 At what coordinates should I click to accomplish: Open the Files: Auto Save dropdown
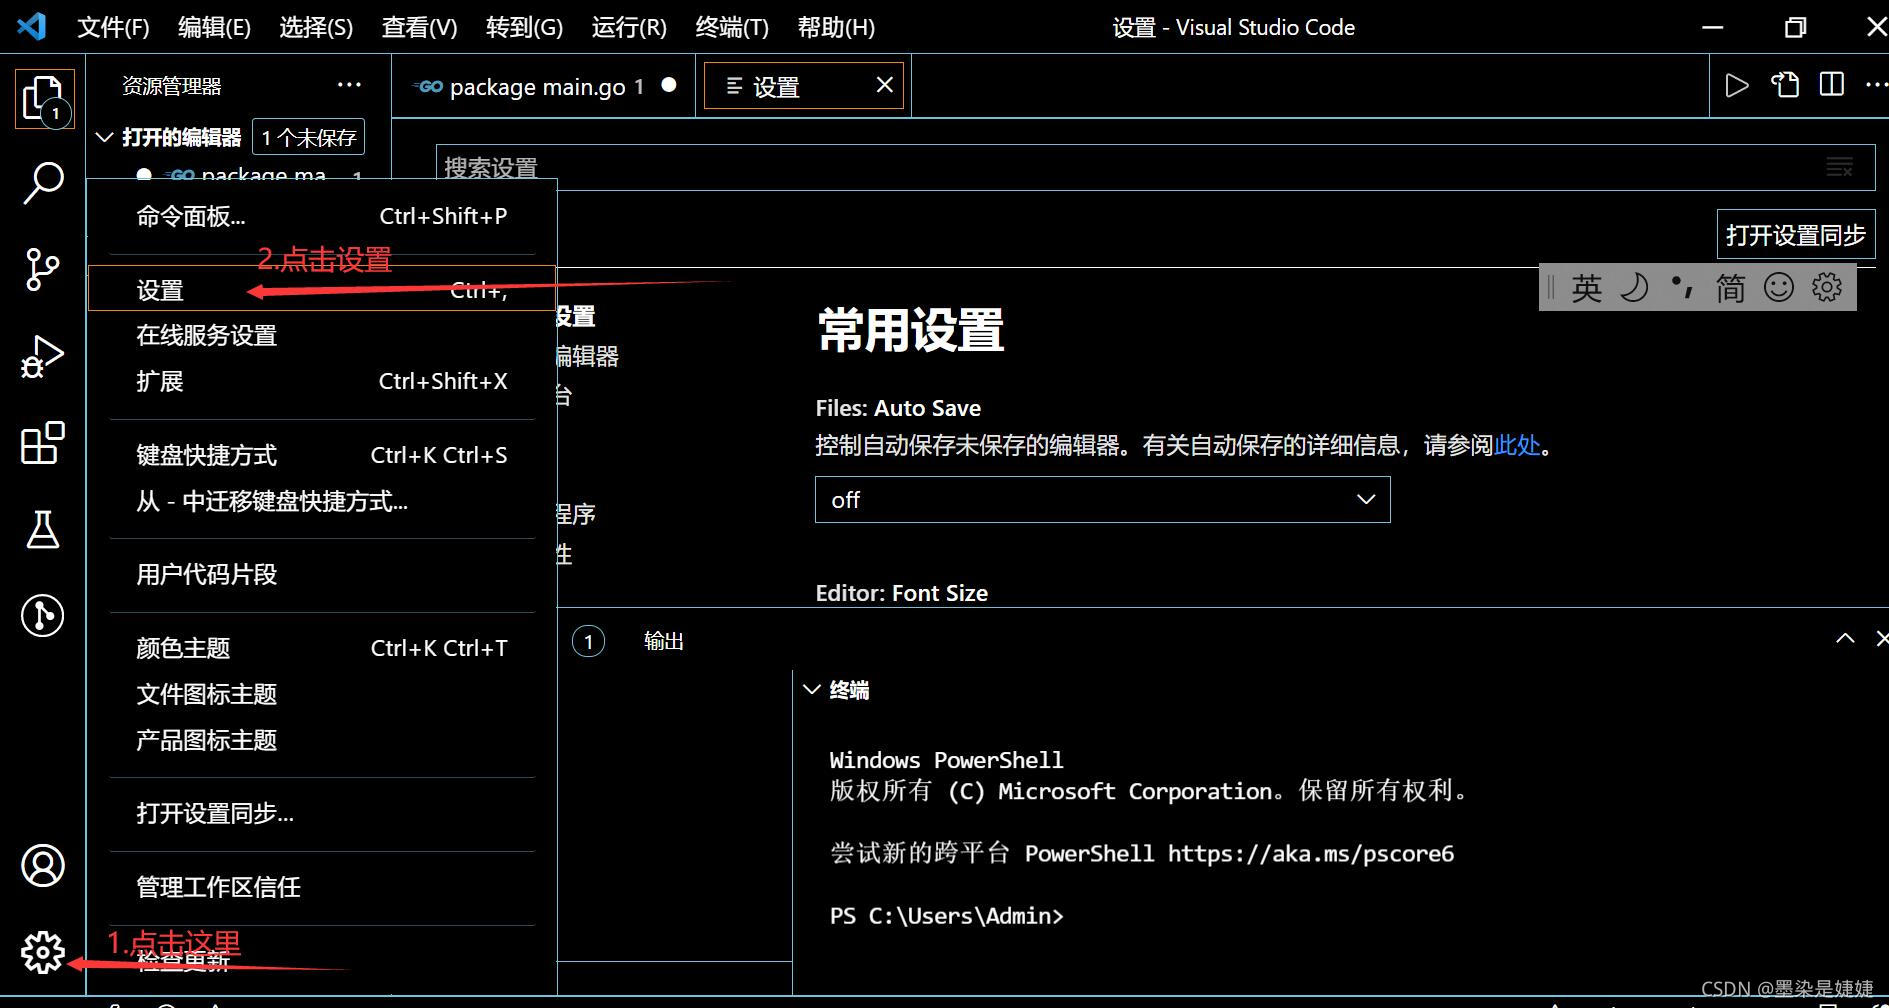pos(1102,500)
